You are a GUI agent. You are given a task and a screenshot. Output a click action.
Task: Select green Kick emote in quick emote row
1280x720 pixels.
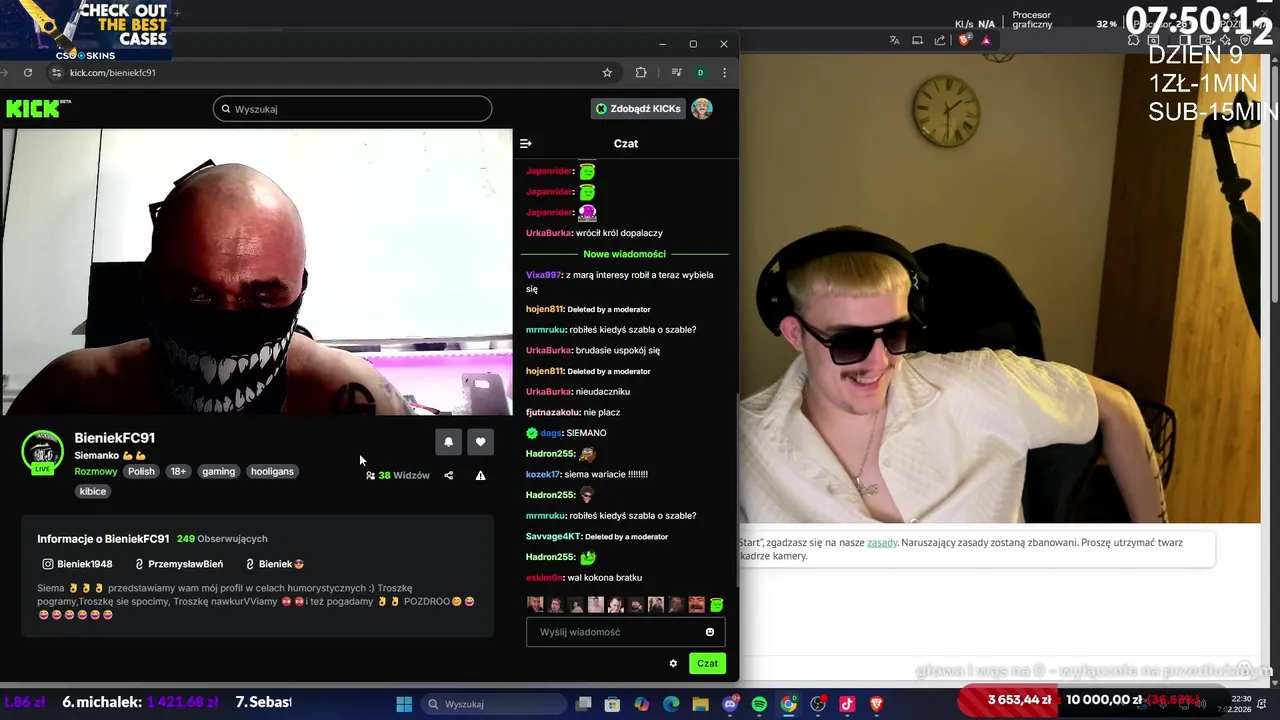(x=716, y=605)
